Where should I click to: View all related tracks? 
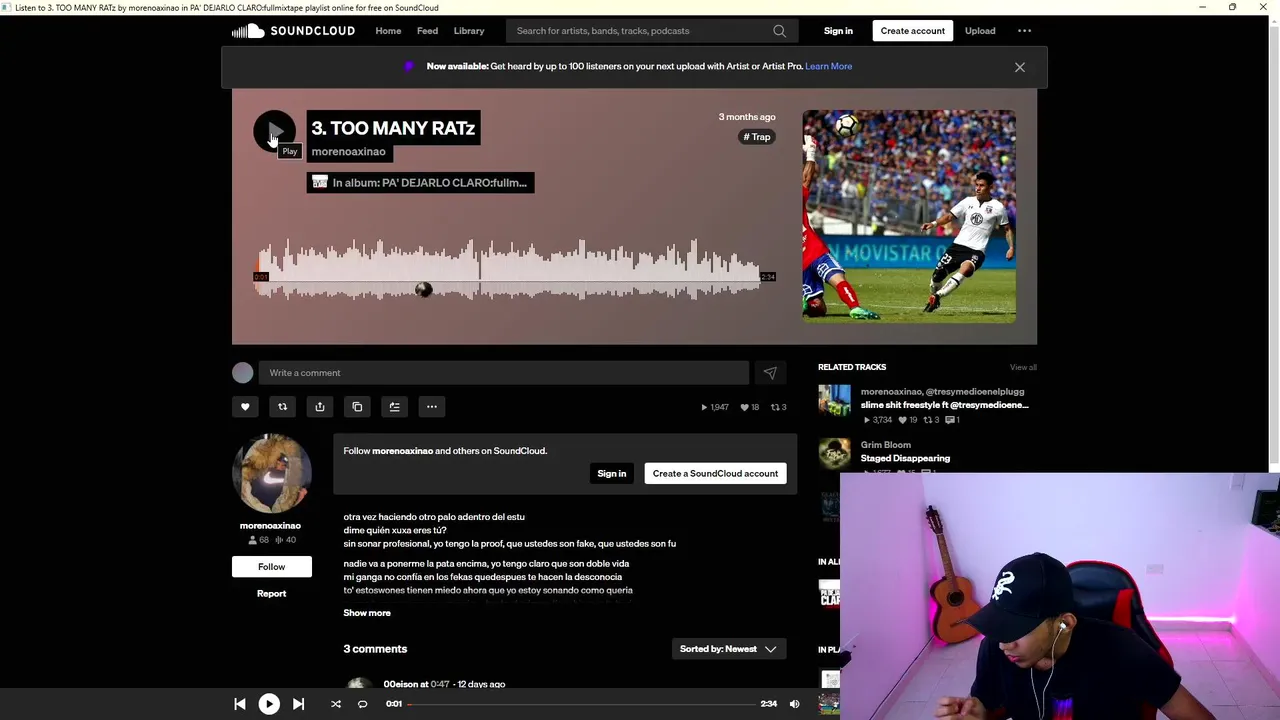pos(1023,367)
